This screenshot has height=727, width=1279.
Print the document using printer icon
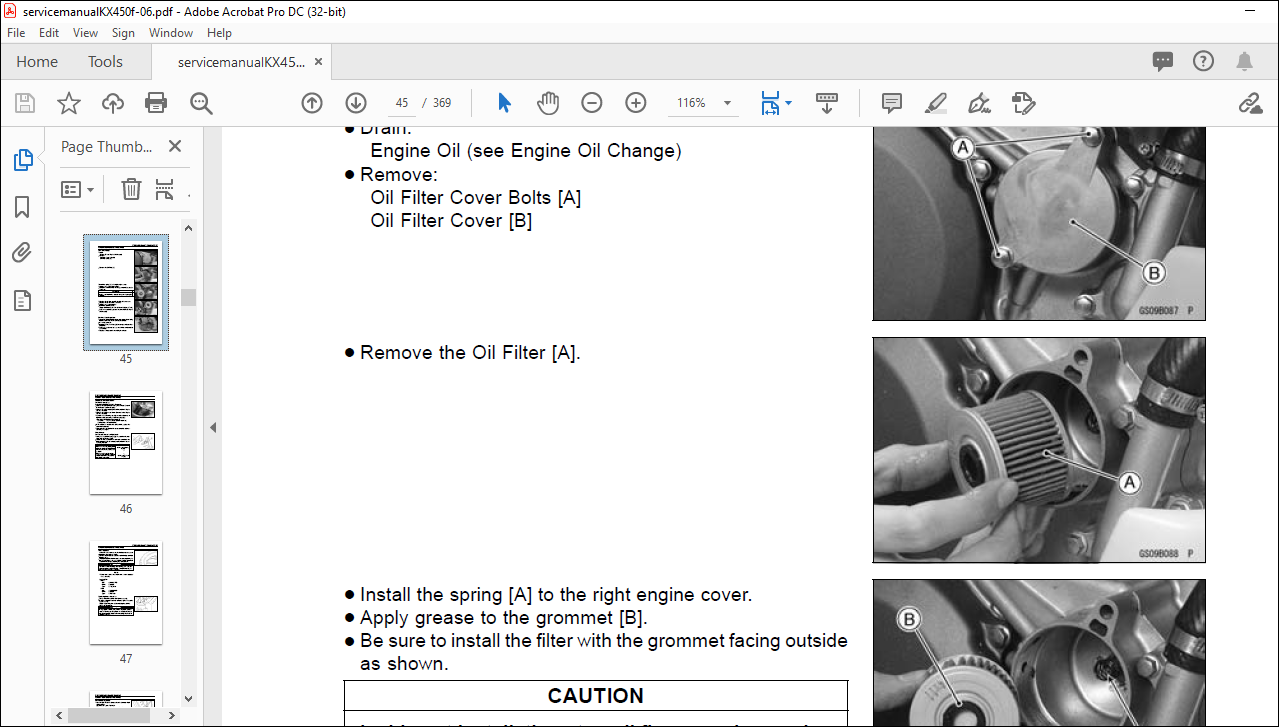156,103
